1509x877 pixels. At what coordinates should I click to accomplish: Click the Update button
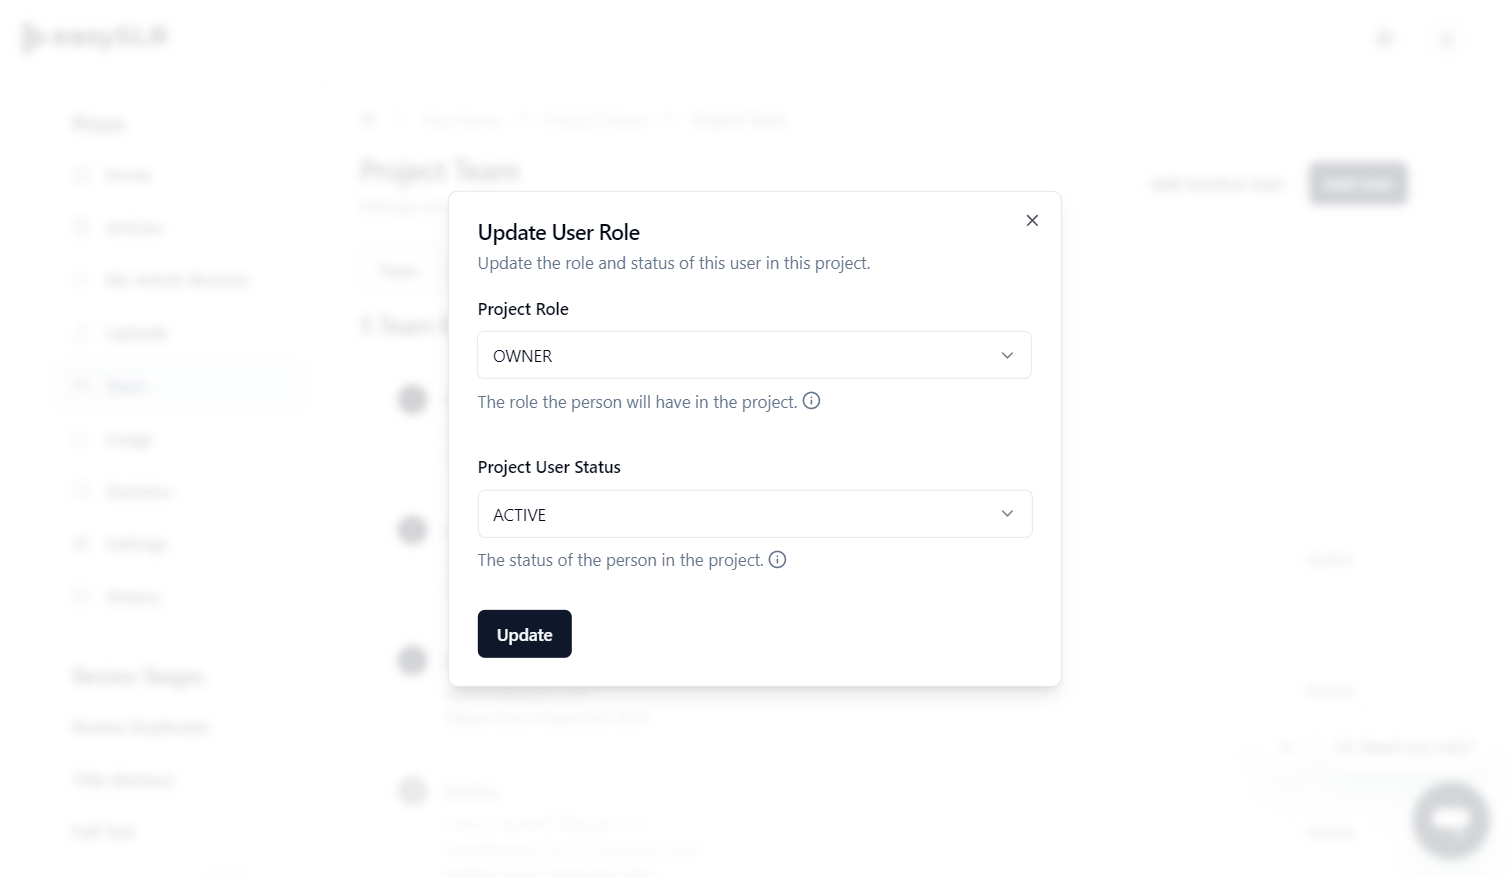coord(524,634)
